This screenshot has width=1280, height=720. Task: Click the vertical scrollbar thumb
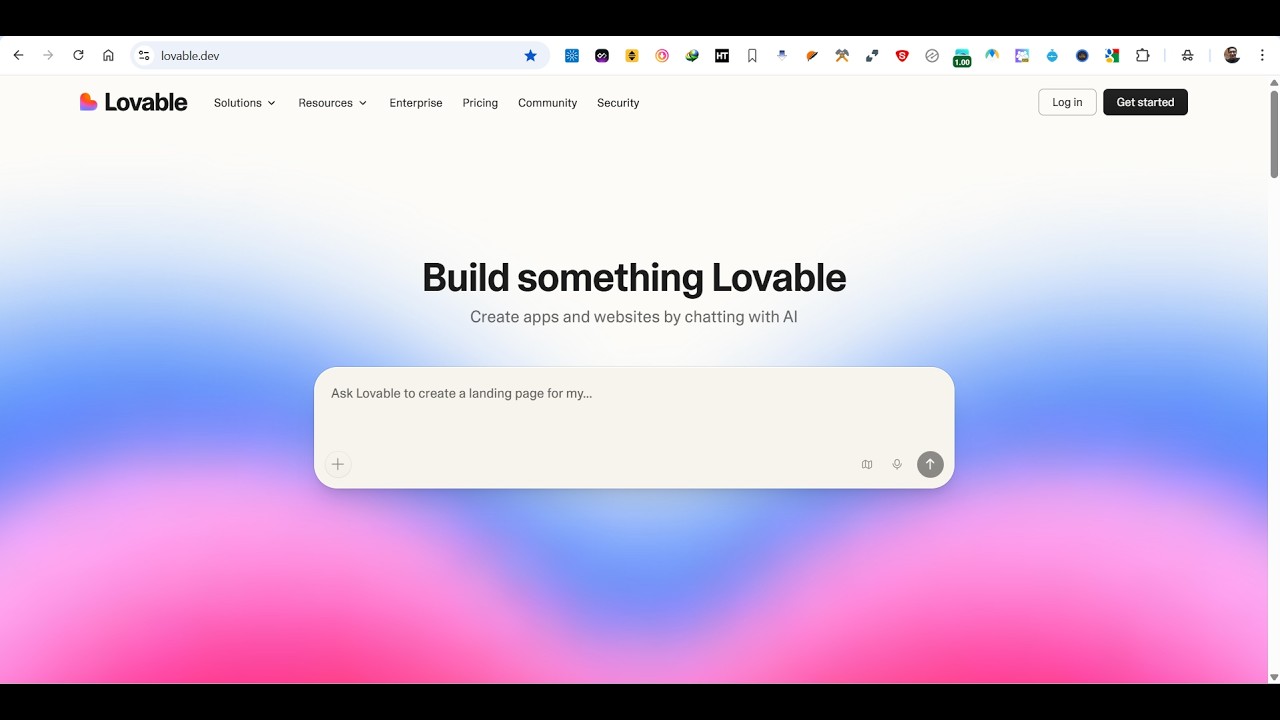pyautogui.click(x=1274, y=134)
